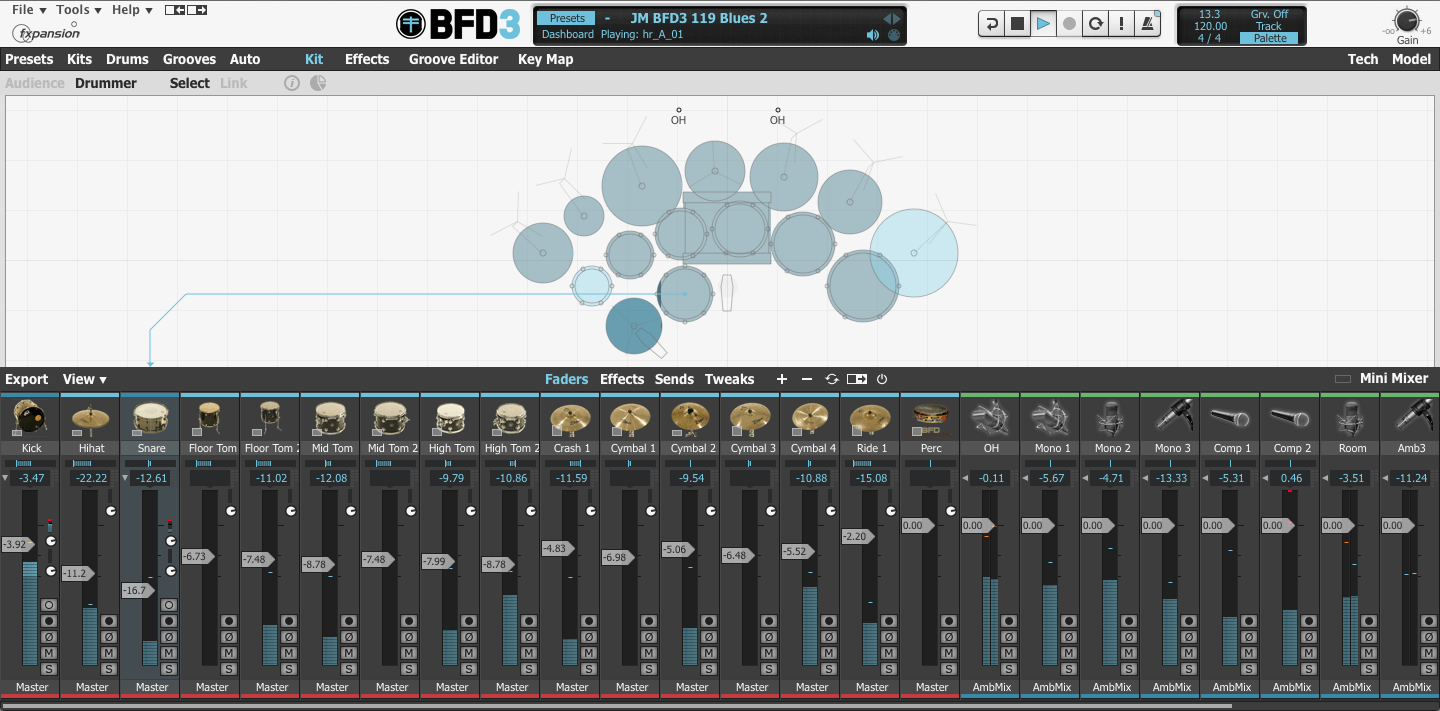Switch to the Kits tab
Viewport: 1440px width, 711px height.
point(79,59)
